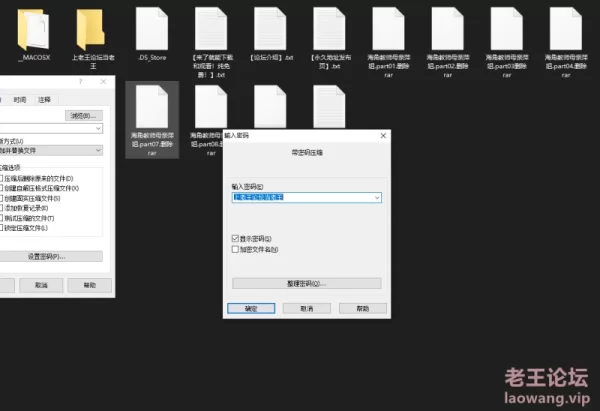Expand the archive name dropdown
Viewport: 600px width, 411px height.
tap(98, 128)
